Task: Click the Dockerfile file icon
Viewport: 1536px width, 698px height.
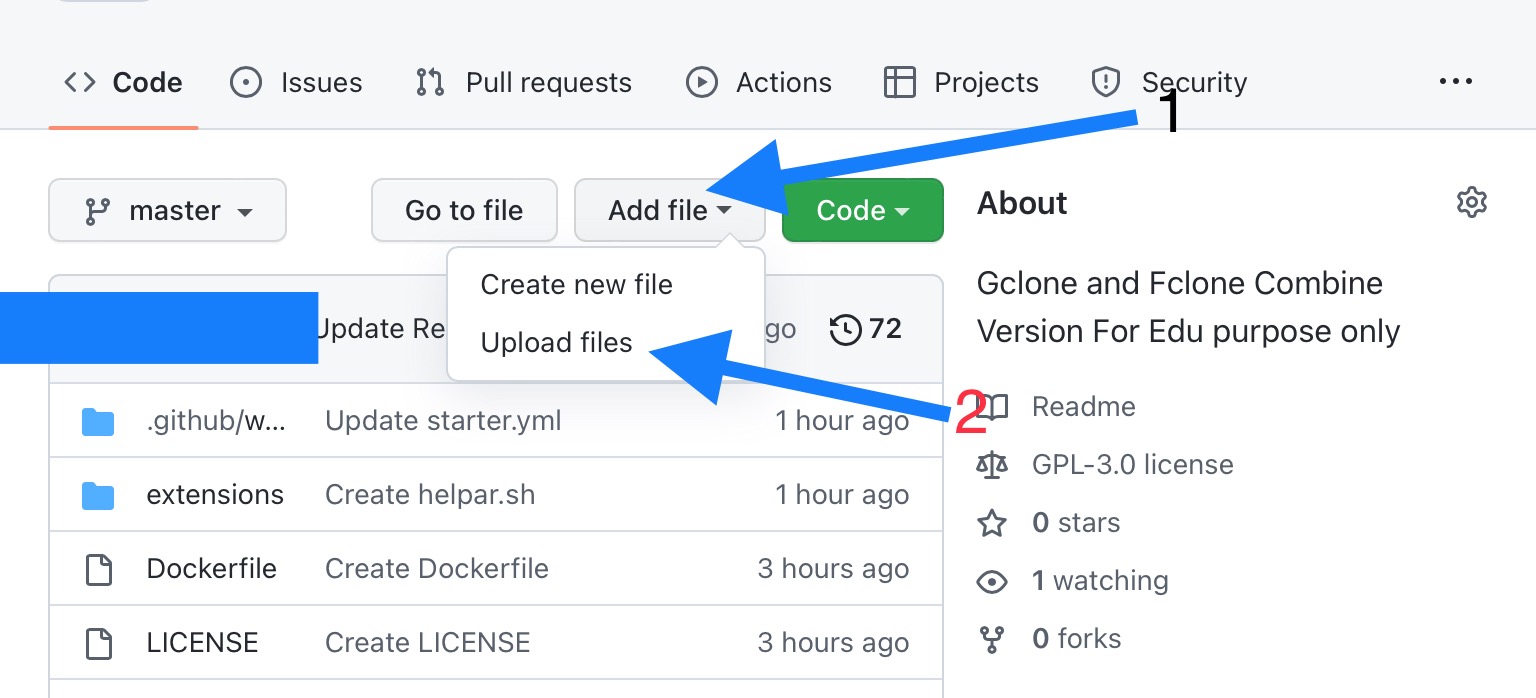Action: (98, 570)
